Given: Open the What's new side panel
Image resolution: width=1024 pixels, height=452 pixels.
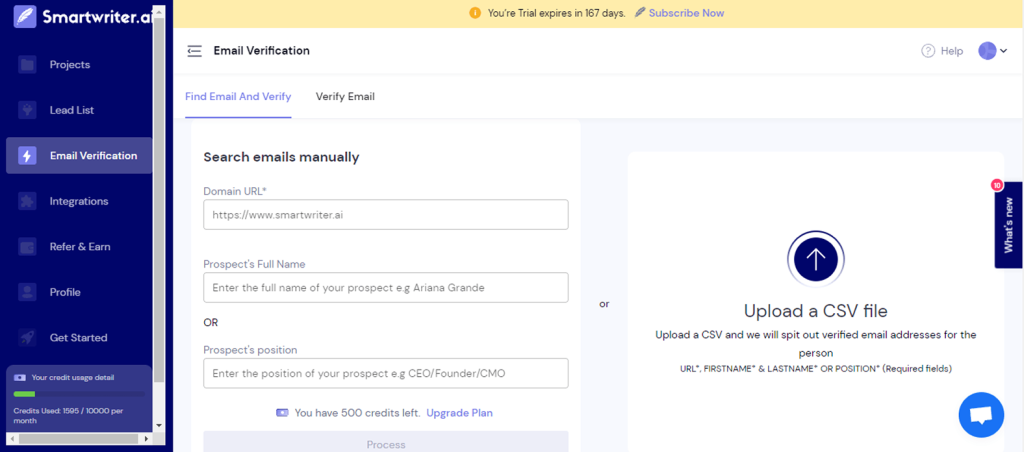Looking at the screenshot, I should point(1008,225).
